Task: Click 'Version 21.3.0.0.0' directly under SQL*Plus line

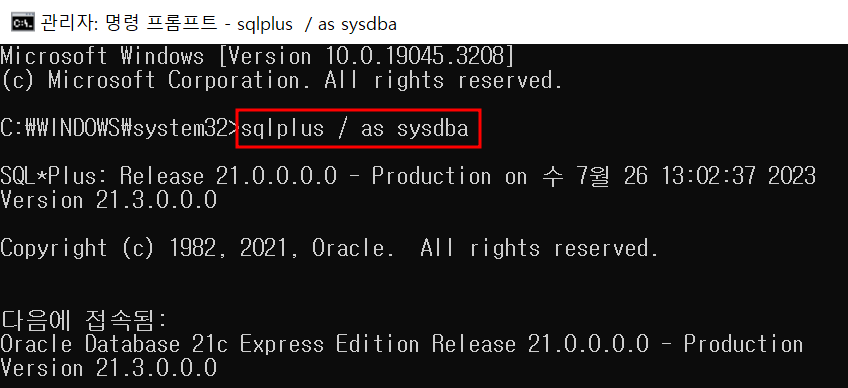Action: (108, 201)
